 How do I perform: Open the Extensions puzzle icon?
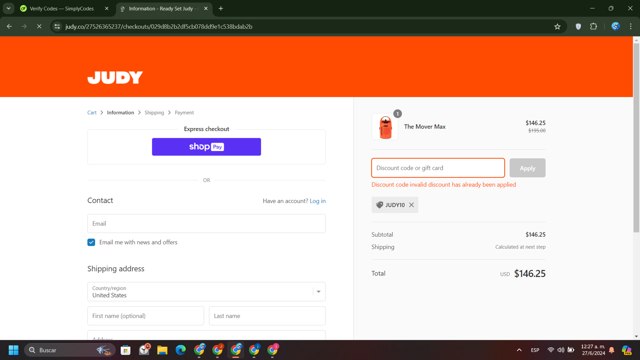593,27
